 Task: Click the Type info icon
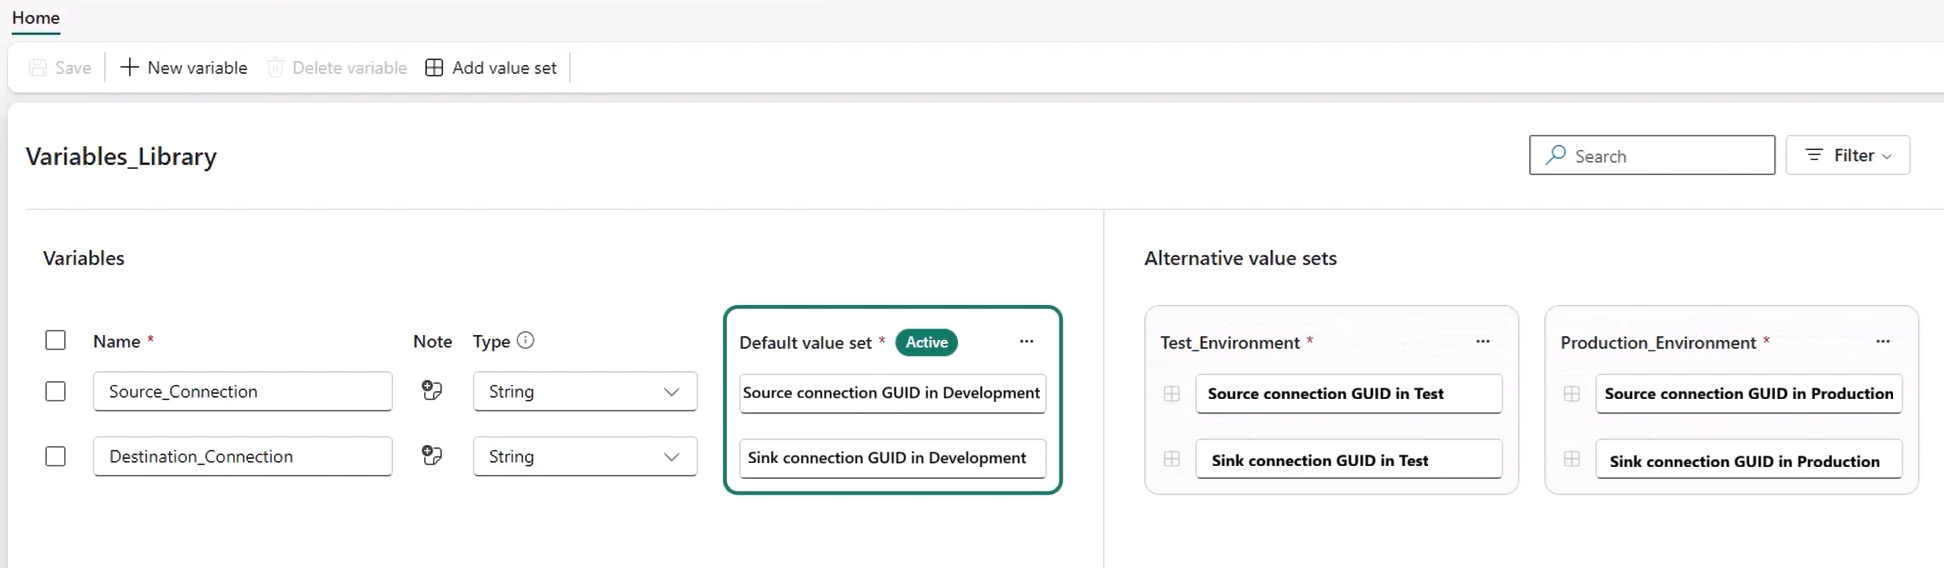[x=526, y=341]
